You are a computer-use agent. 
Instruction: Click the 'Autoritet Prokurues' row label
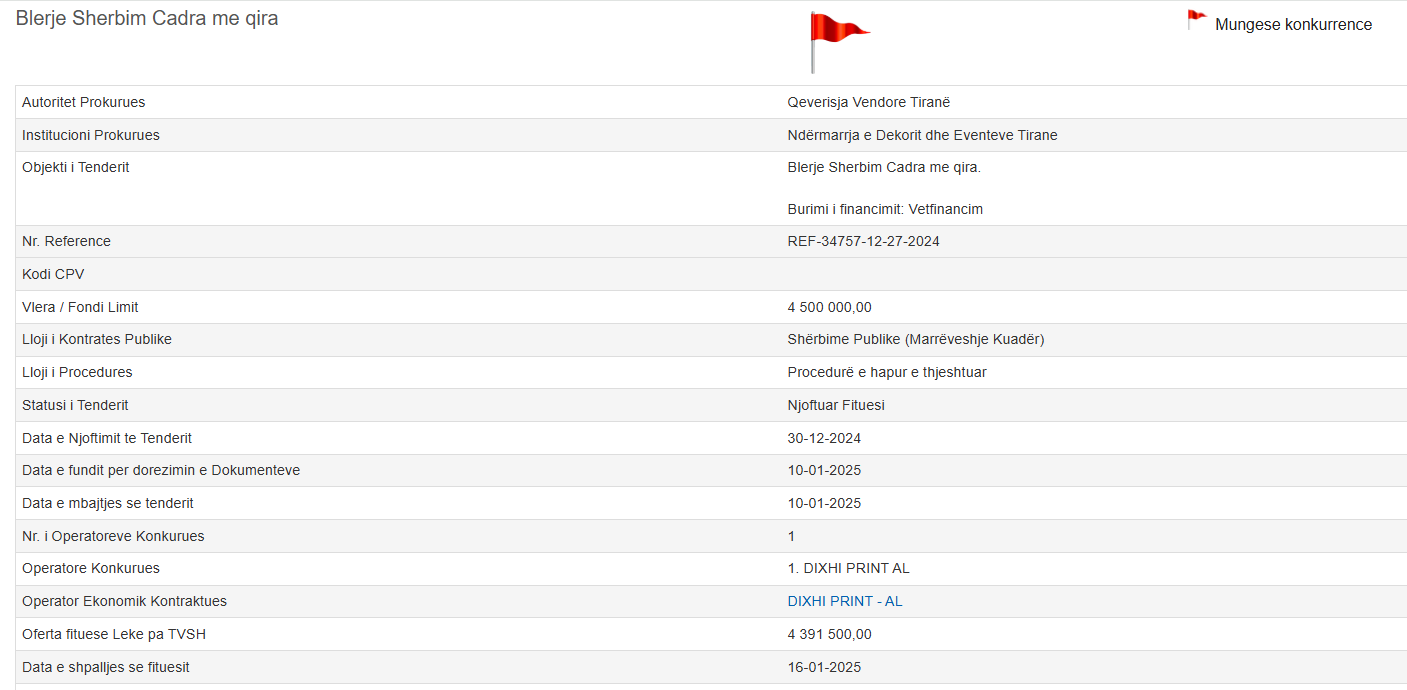(83, 102)
